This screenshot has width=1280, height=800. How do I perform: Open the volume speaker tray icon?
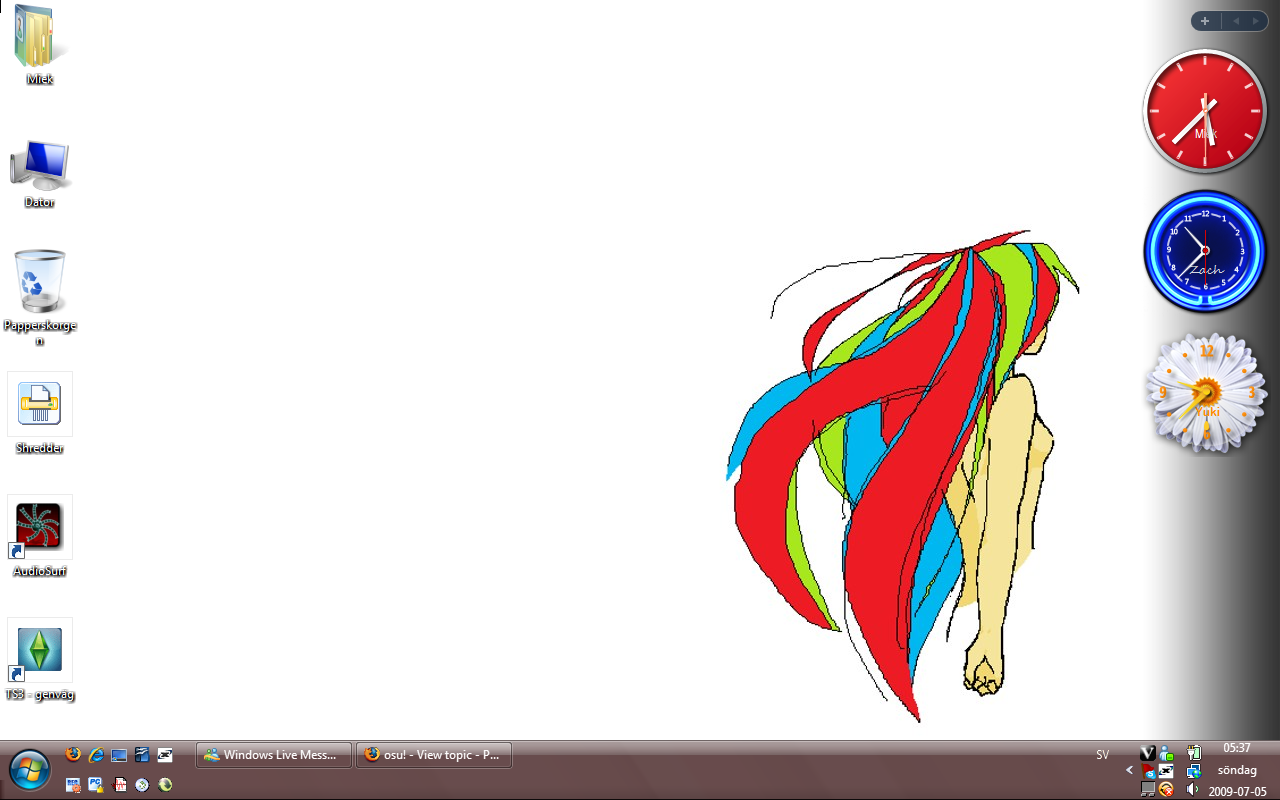point(1192,789)
